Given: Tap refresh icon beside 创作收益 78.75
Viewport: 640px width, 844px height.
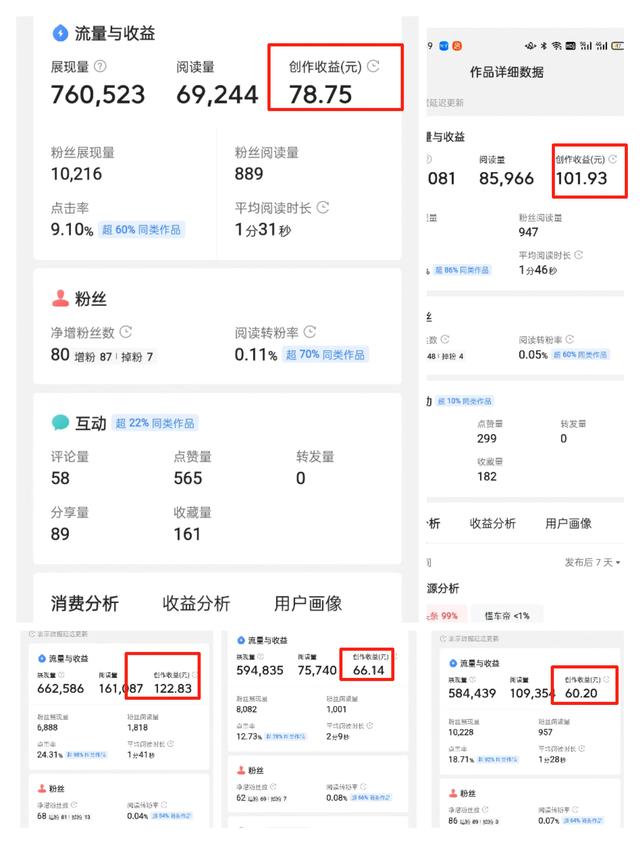Looking at the screenshot, I should click(373, 67).
